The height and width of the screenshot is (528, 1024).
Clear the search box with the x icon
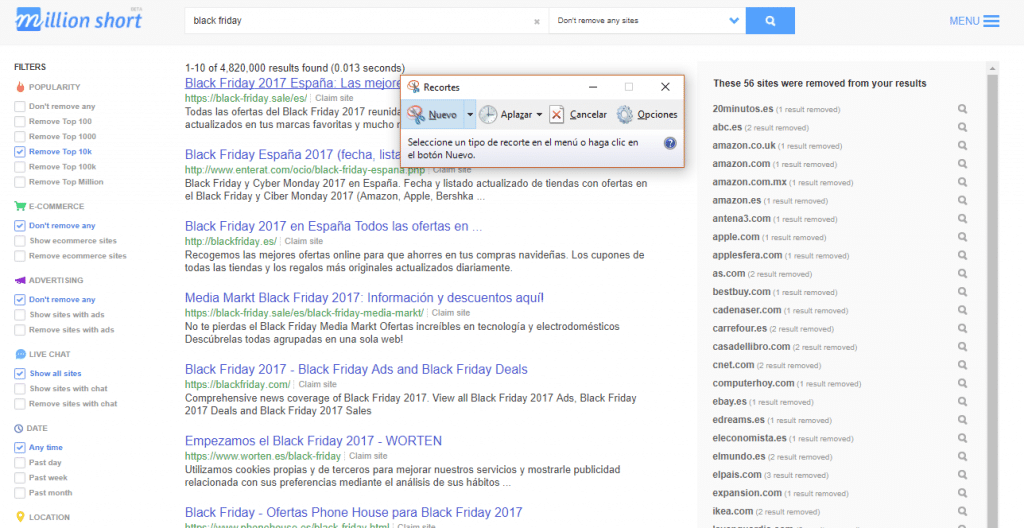click(537, 21)
